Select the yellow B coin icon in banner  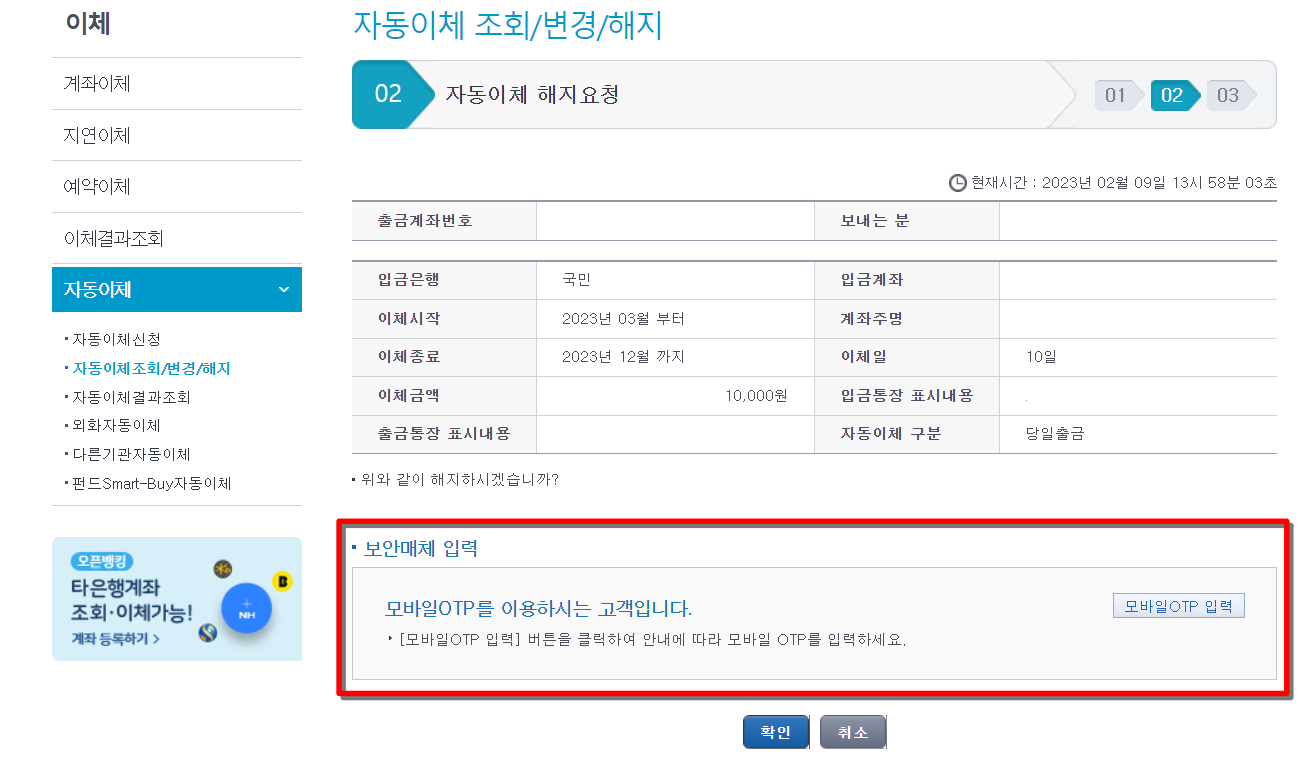[x=283, y=581]
